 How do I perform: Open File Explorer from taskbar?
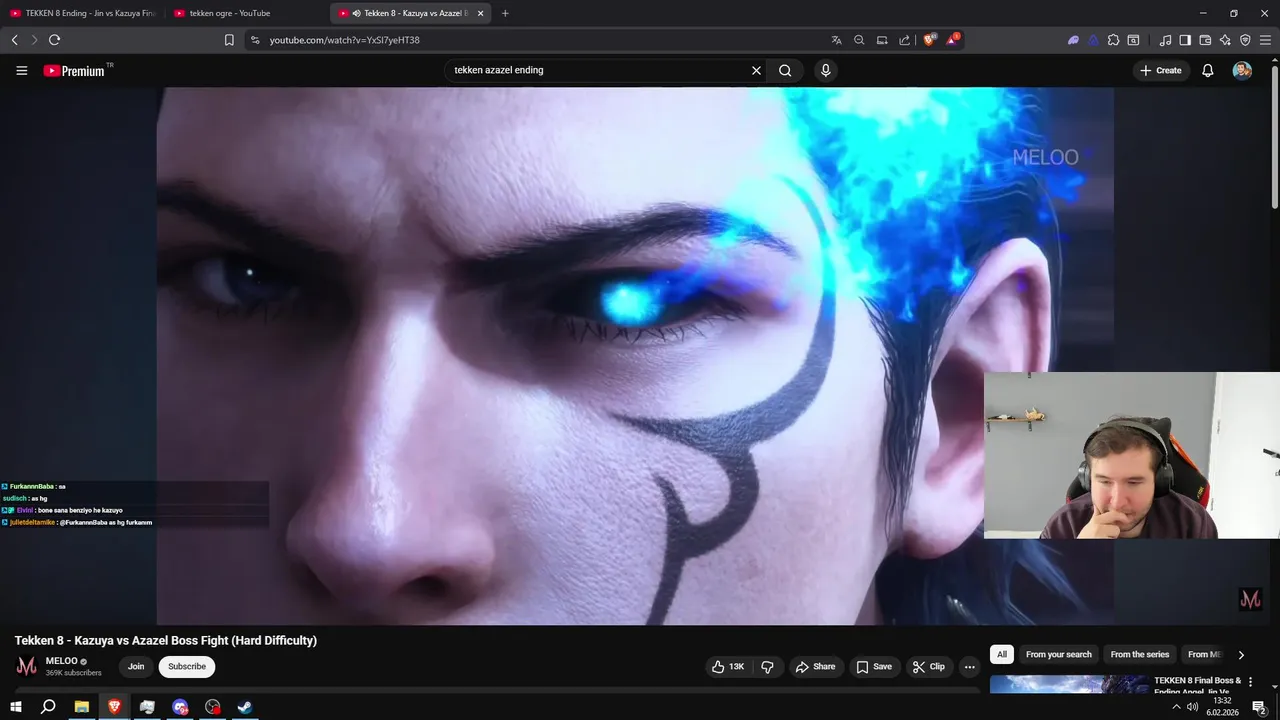81,707
